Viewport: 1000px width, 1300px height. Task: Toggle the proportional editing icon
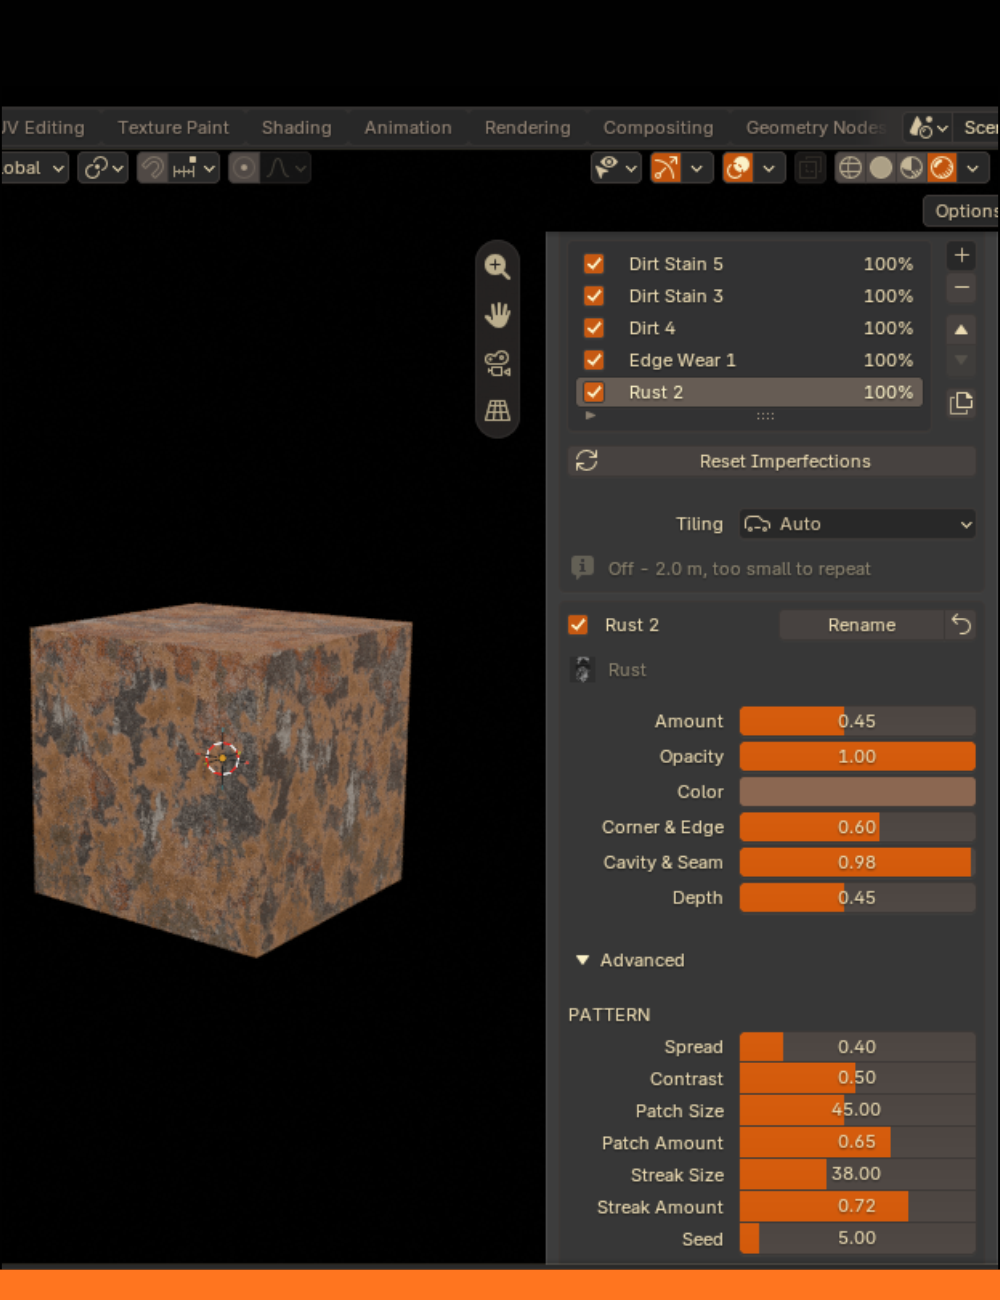[x=244, y=168]
